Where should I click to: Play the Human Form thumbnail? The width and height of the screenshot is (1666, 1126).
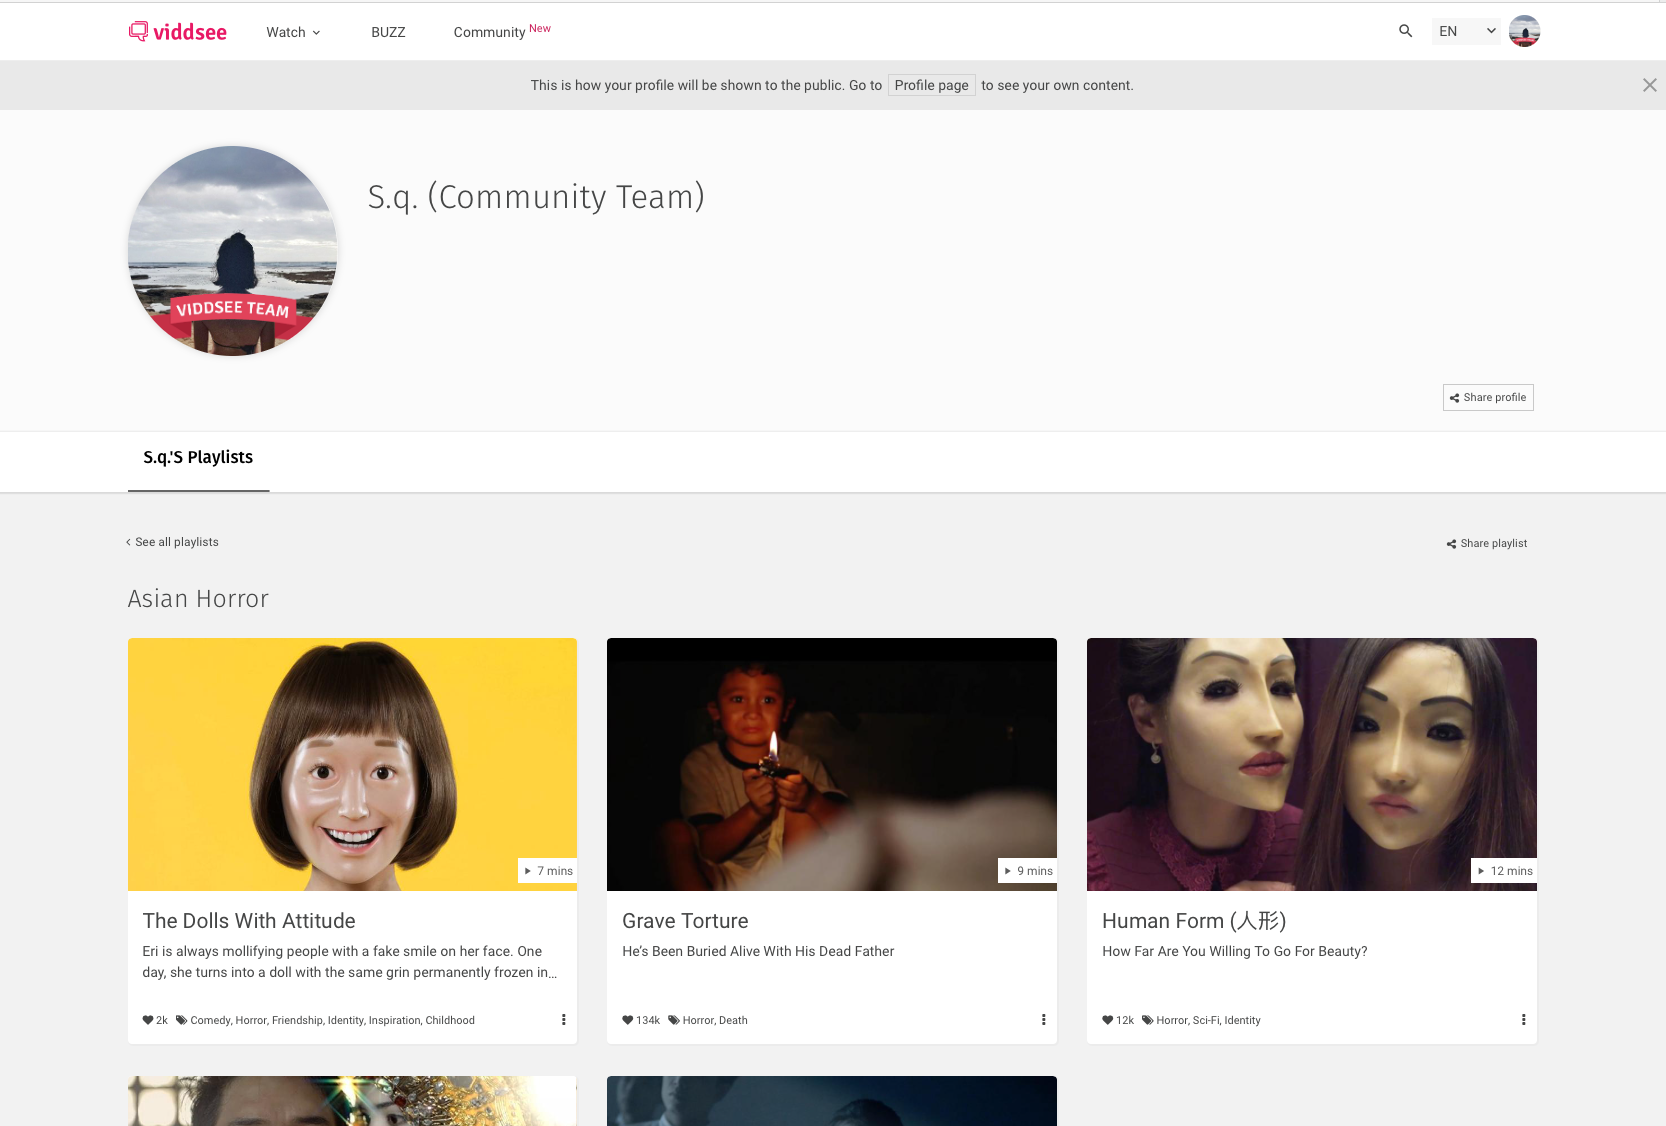1312,764
